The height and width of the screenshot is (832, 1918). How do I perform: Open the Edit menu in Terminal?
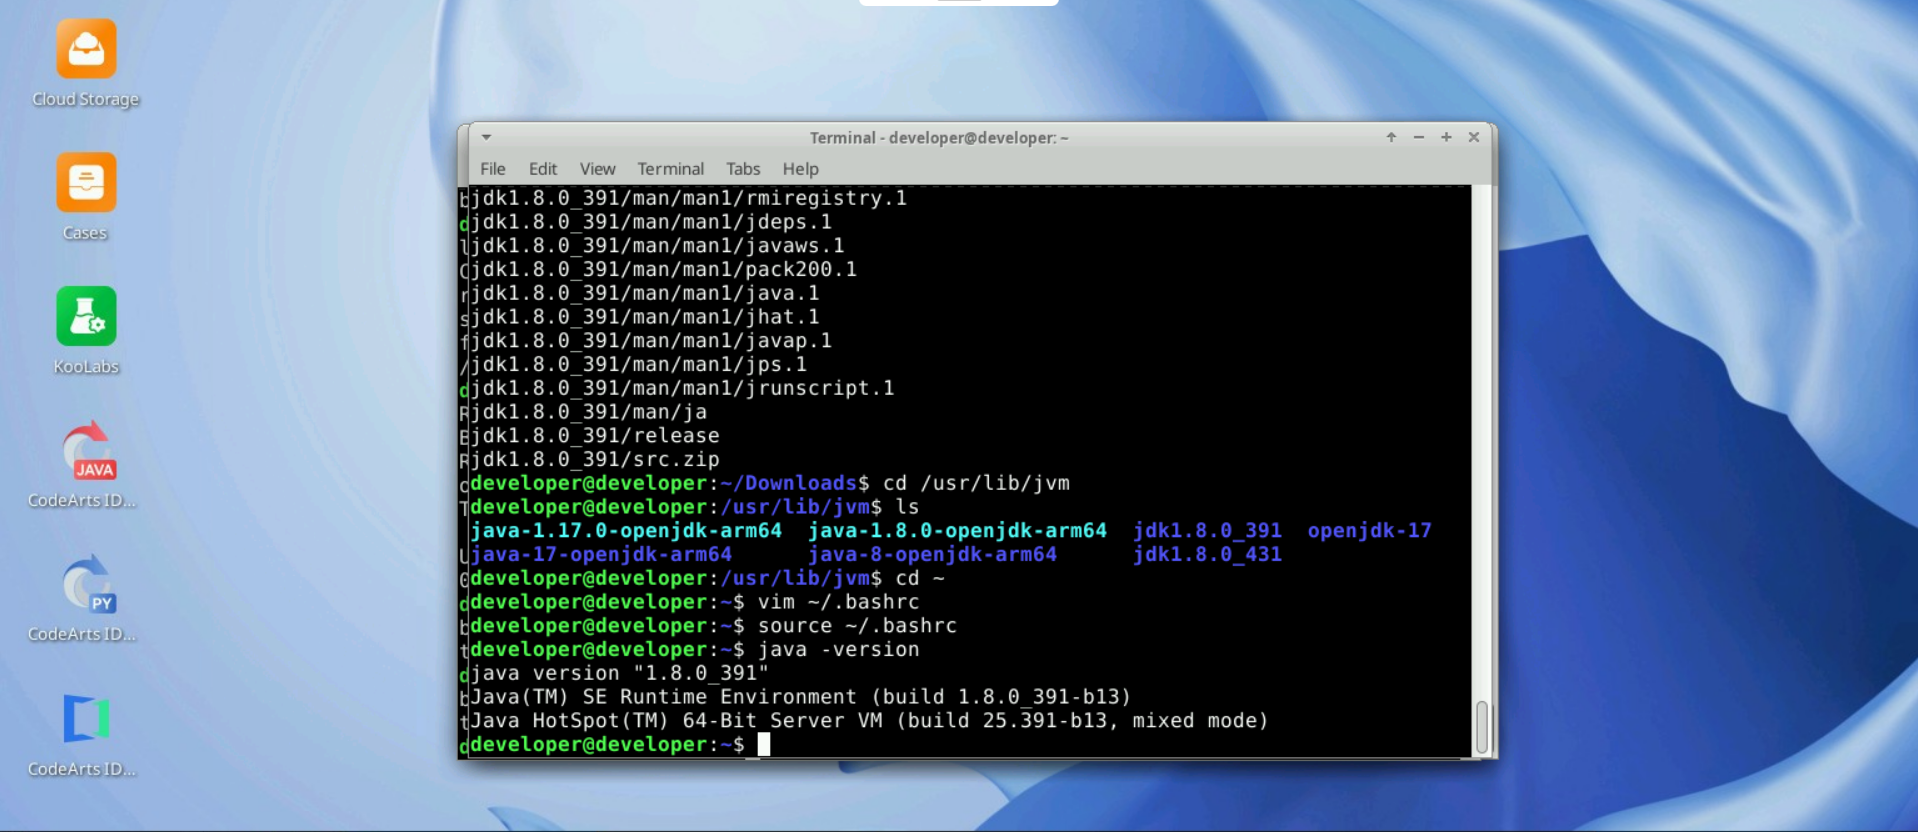pyautogui.click(x=543, y=169)
